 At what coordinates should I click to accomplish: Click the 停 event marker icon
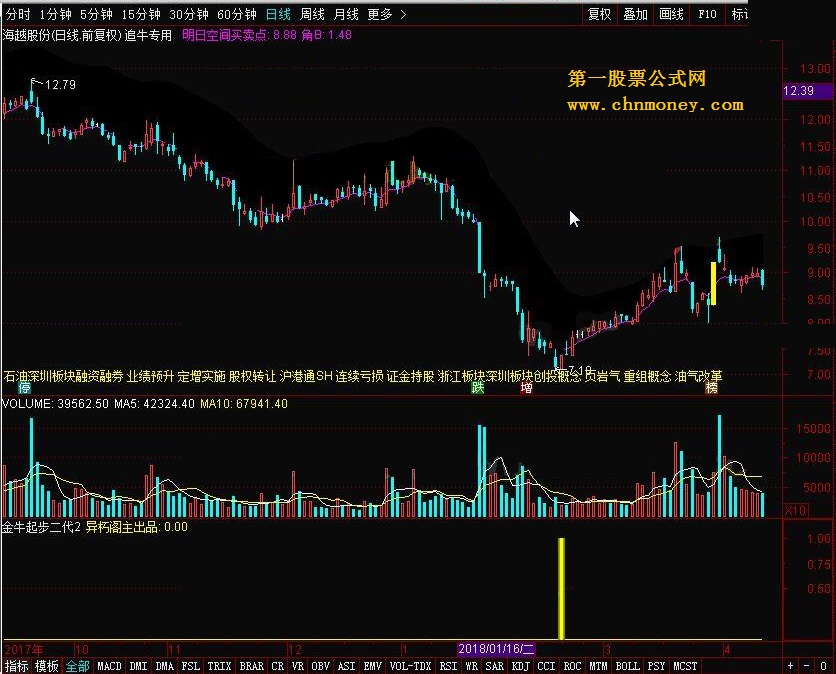click(x=24, y=388)
